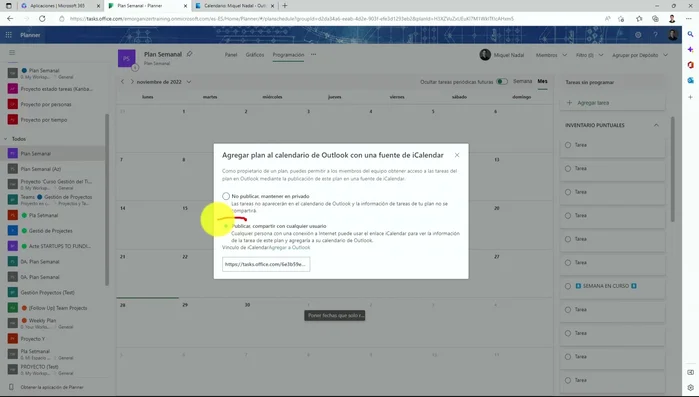
Task: Open the Edge sidebar Discover sparkle icon
Action: coord(691,49)
